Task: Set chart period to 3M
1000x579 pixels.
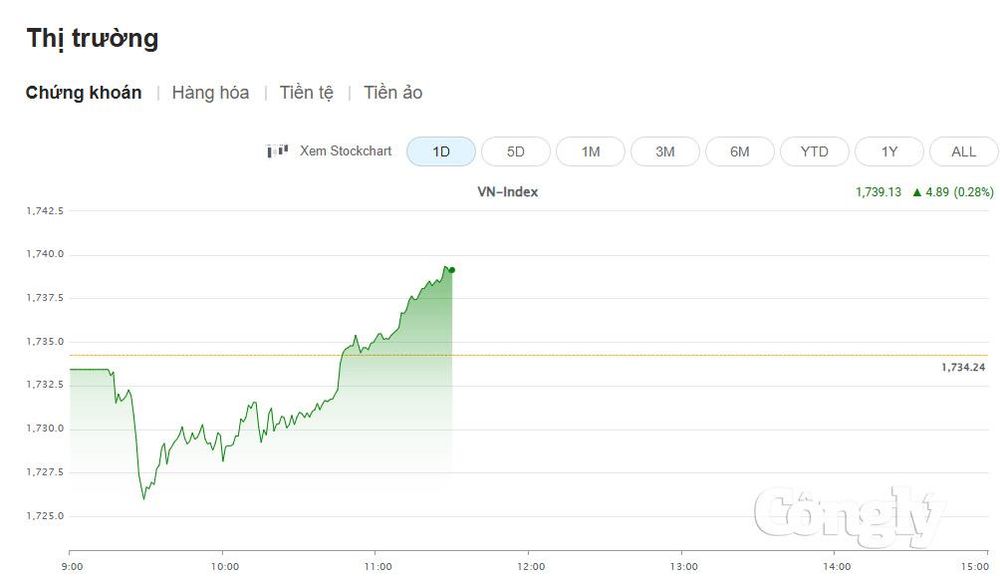Action: click(x=665, y=152)
